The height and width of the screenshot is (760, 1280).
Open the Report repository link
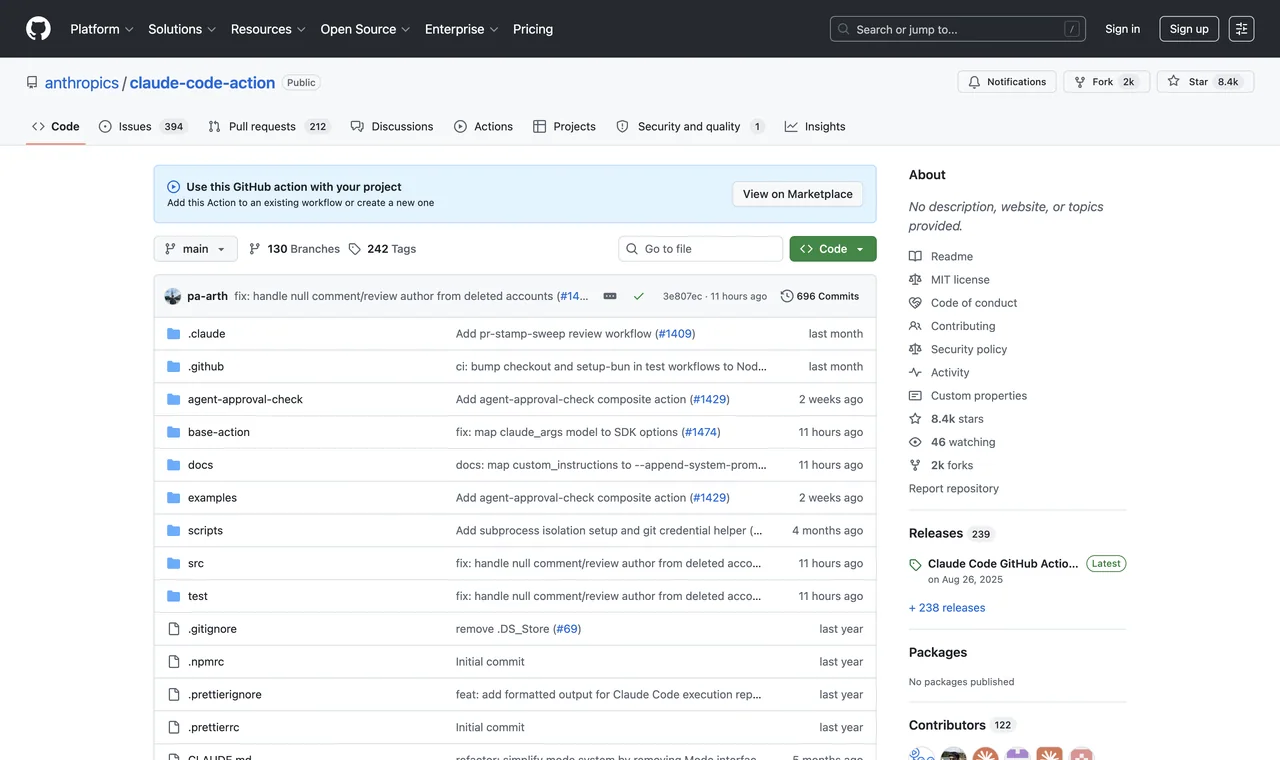tap(954, 488)
